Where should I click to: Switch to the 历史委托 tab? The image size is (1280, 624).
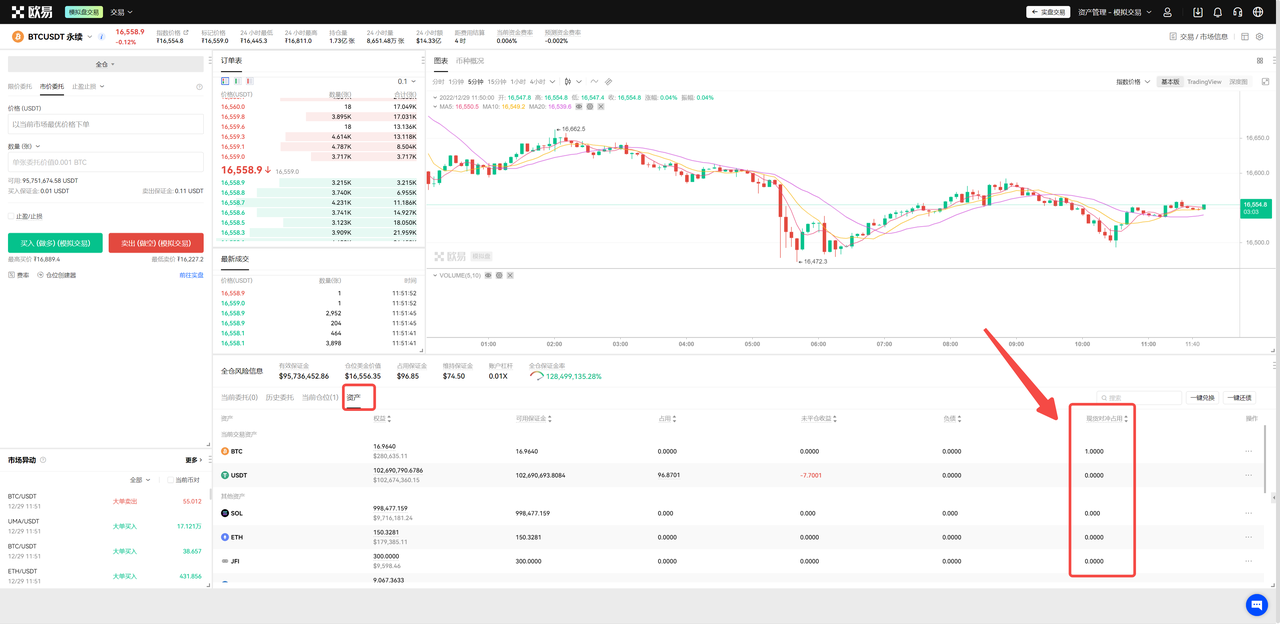click(279, 398)
